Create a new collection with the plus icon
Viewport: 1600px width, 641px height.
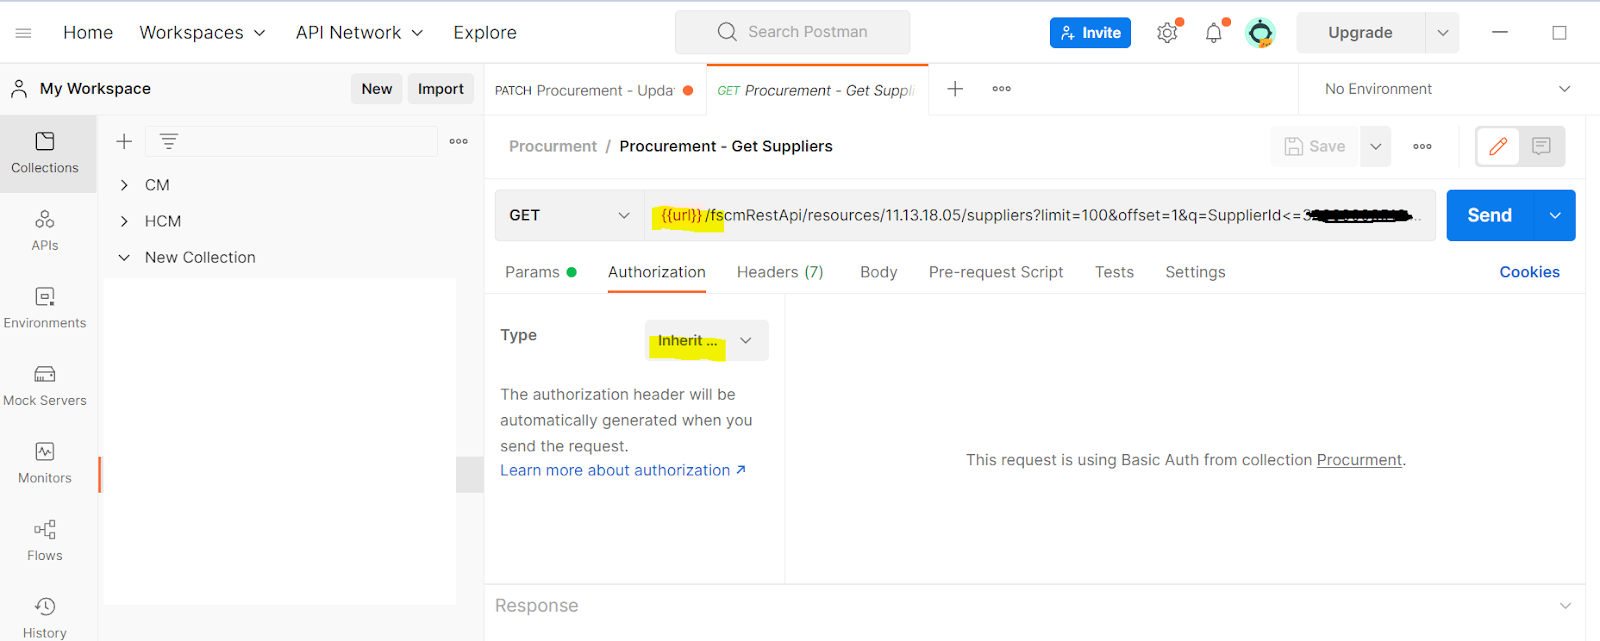124,142
